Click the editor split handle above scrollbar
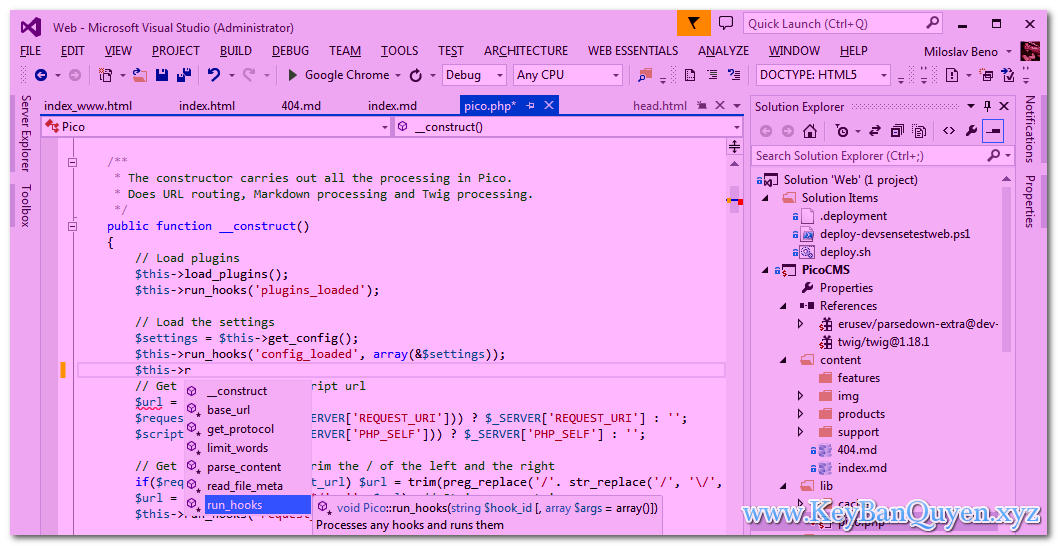Image resolution: width=1058 pixels, height=546 pixels. [x=734, y=146]
